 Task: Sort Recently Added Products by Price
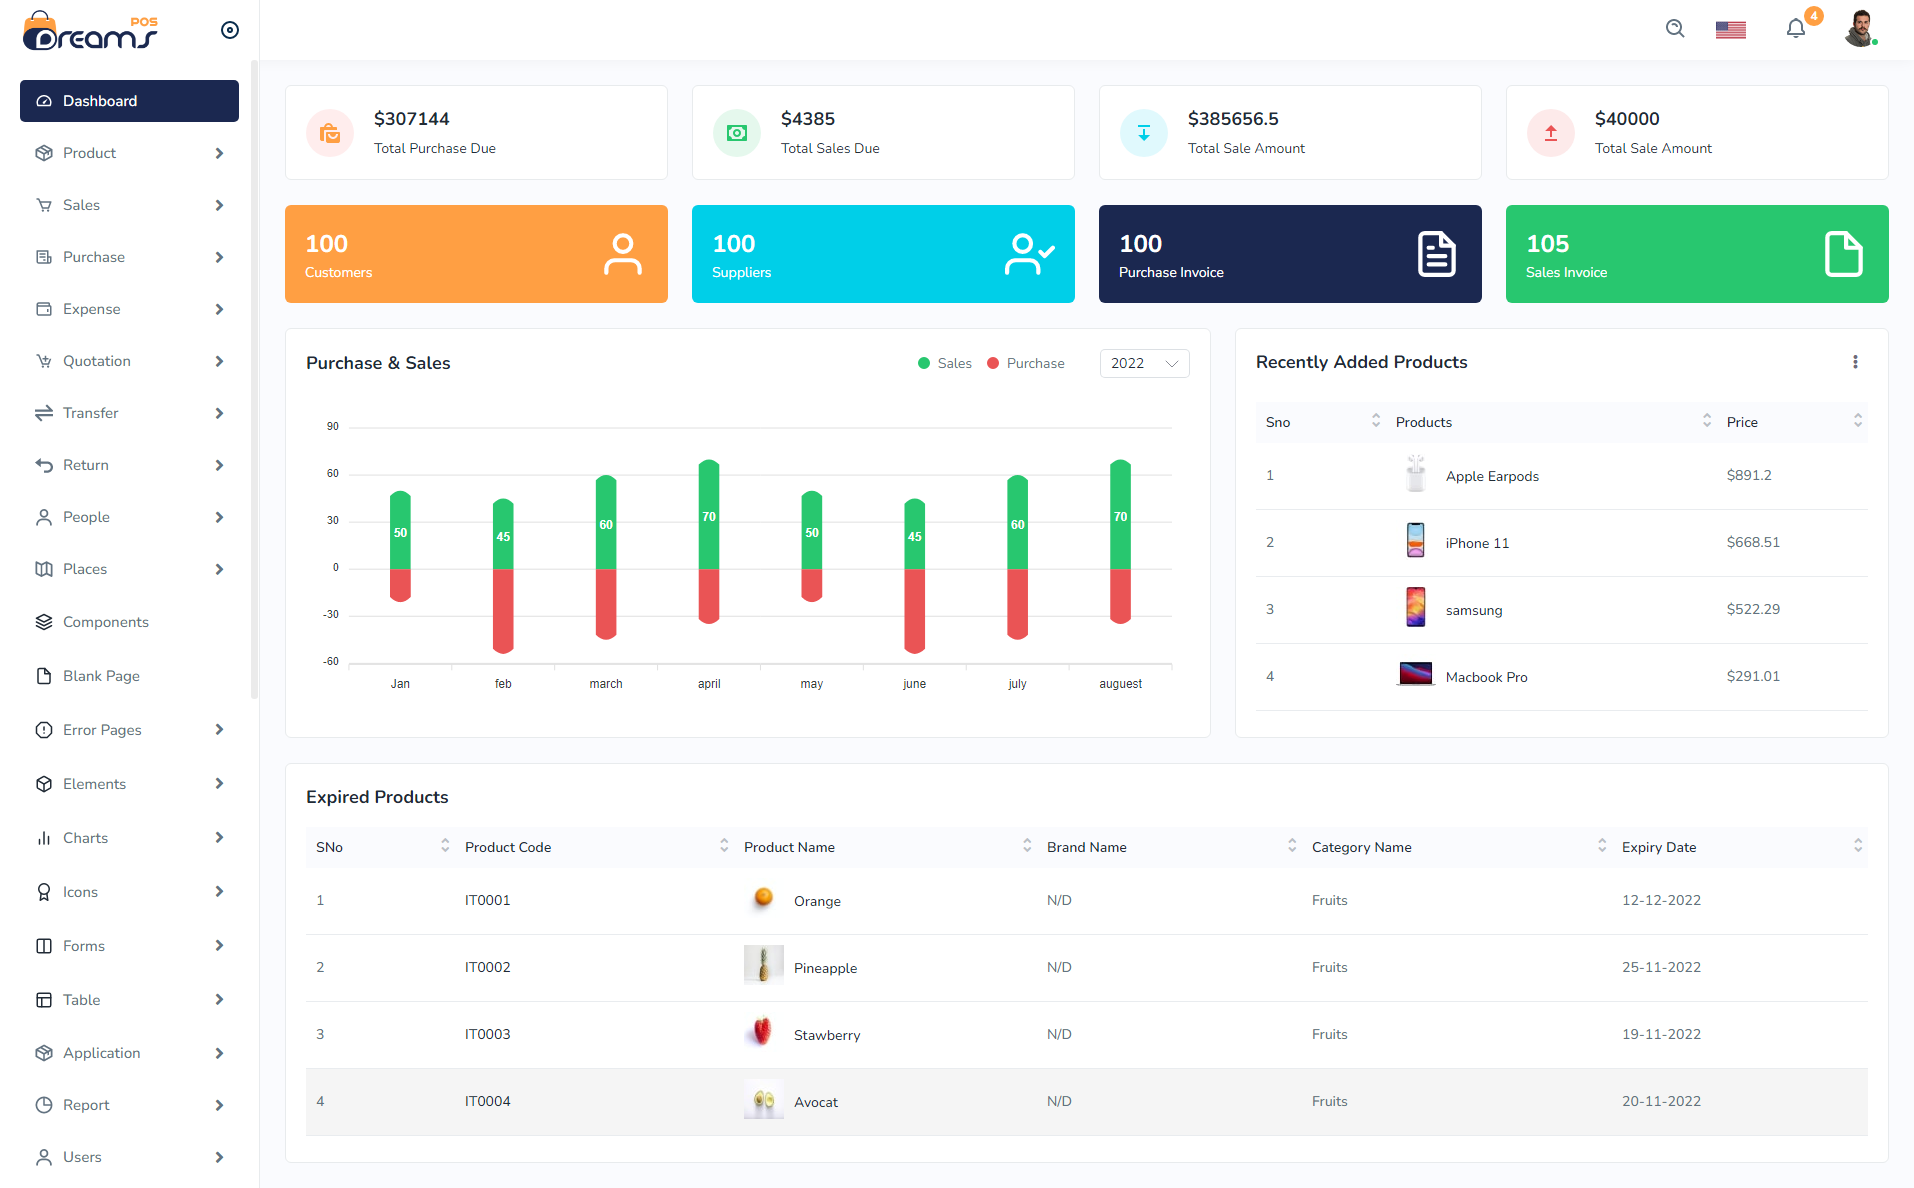click(1858, 421)
